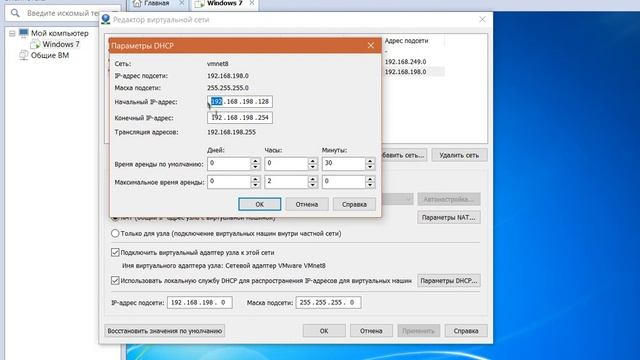Viewport: 640px width, 360px height.
Task: Increase default lease minutes with up arrow
Action: coord(370,161)
